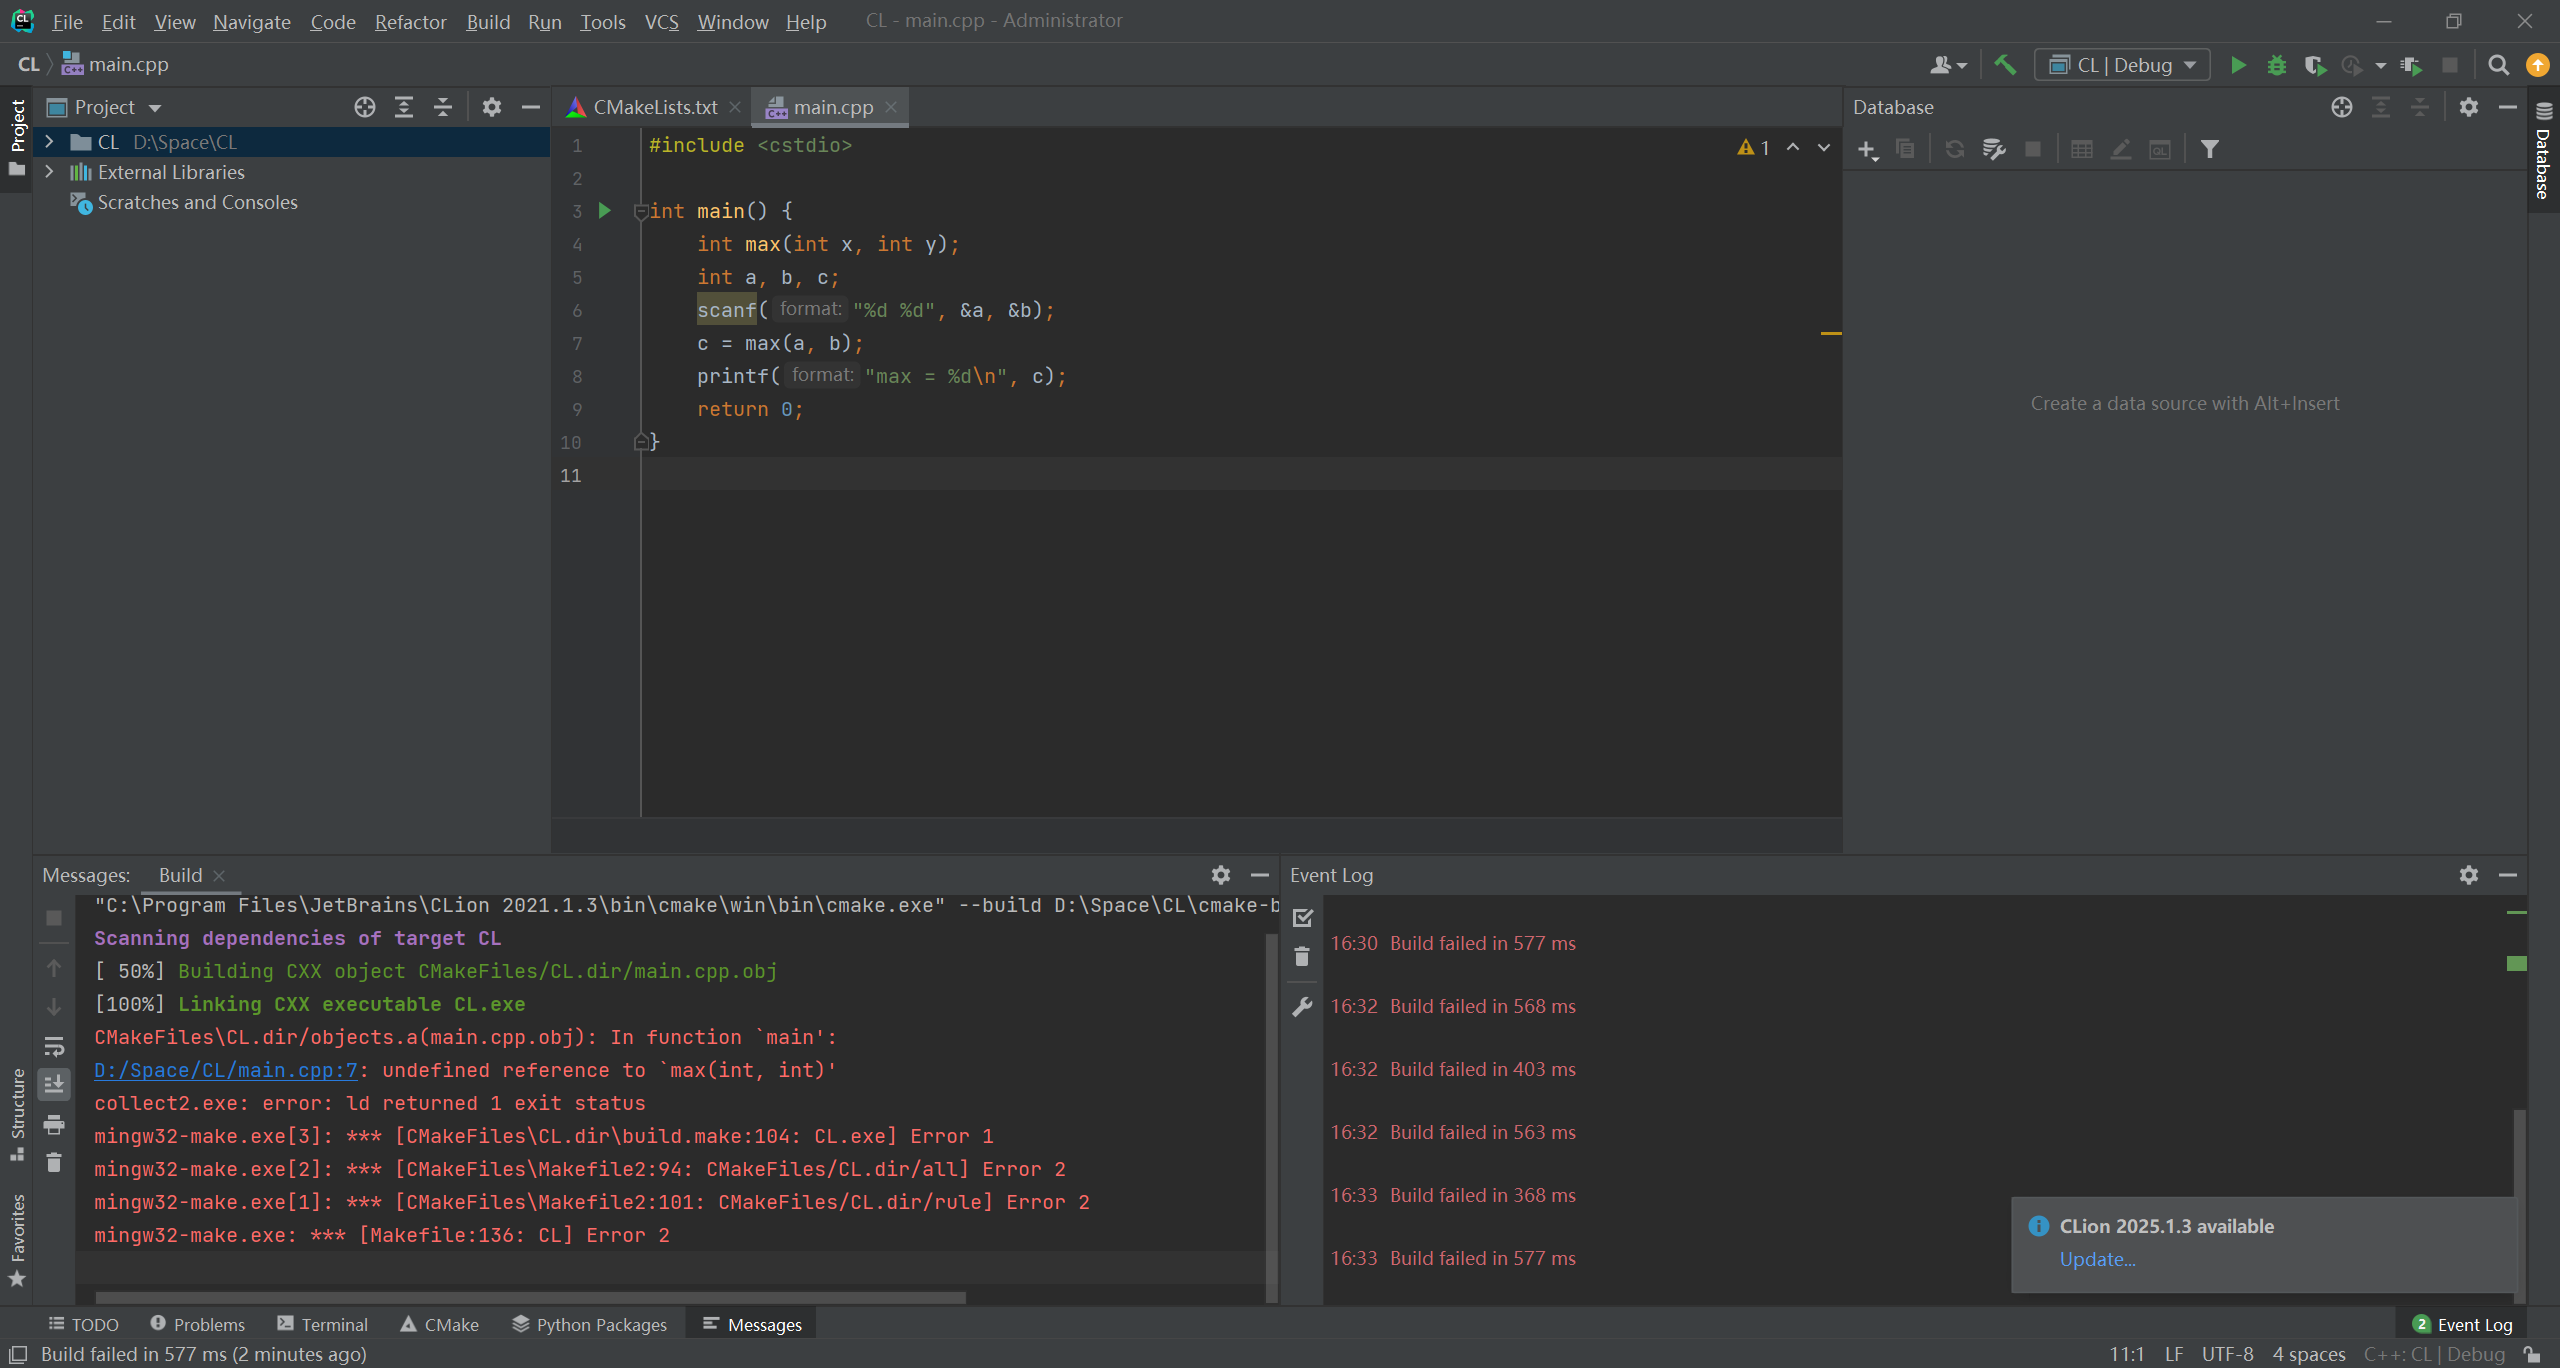Toggle scroll to end in Messages panel
This screenshot has height=1368, width=2560.
pyautogui.click(x=54, y=1084)
